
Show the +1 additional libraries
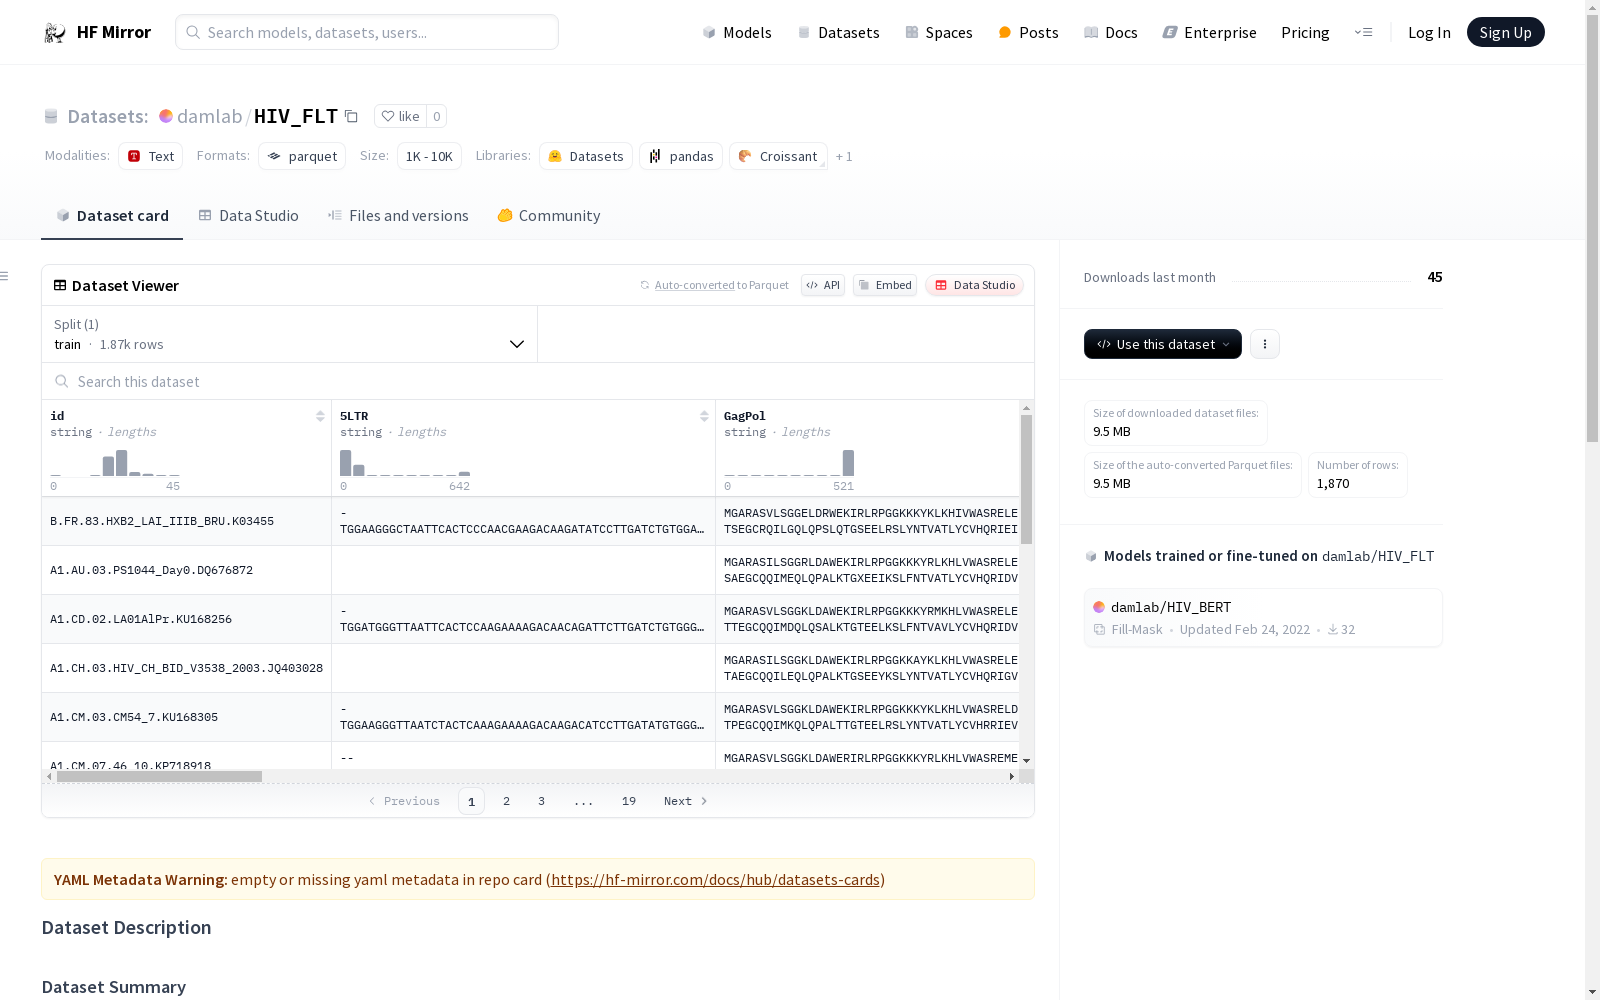tap(844, 156)
